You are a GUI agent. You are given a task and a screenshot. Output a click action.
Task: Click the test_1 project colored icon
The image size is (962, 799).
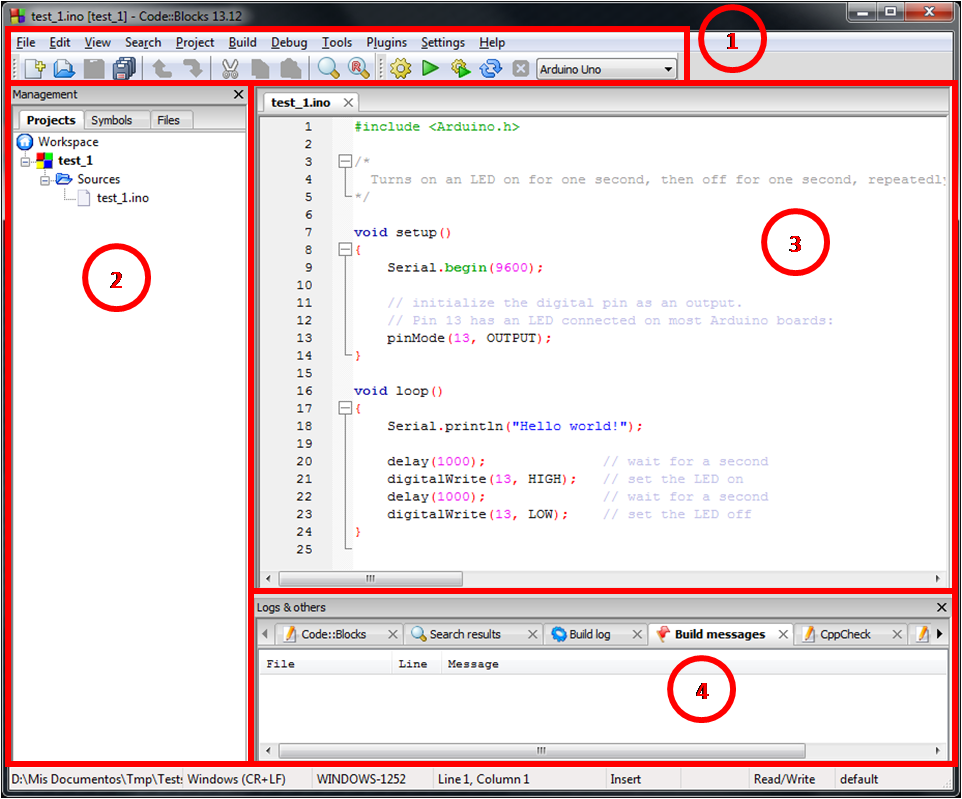(44, 161)
